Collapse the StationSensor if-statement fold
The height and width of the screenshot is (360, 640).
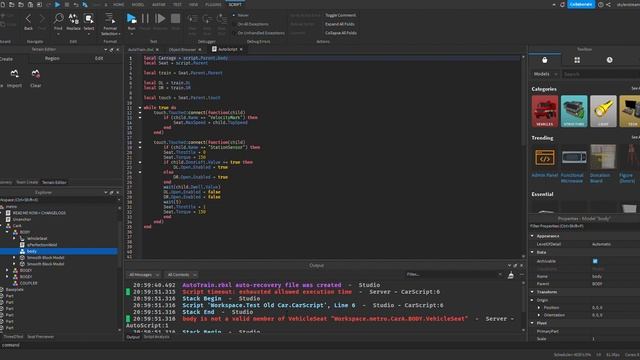pos(140,147)
